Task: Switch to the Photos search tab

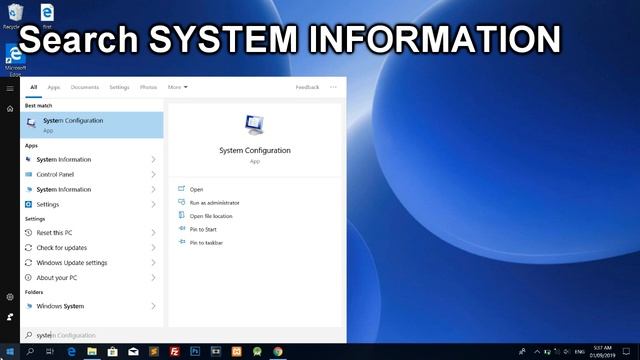Action: coord(148,87)
